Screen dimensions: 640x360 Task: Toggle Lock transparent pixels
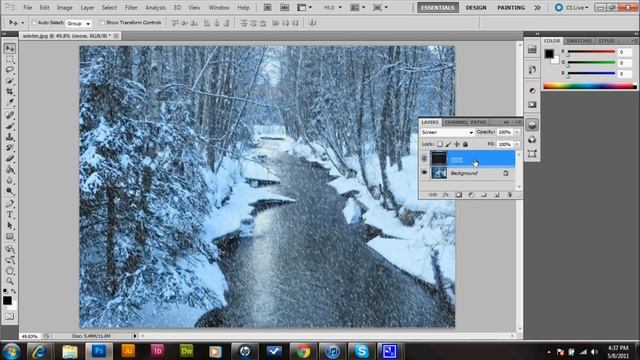[440, 144]
